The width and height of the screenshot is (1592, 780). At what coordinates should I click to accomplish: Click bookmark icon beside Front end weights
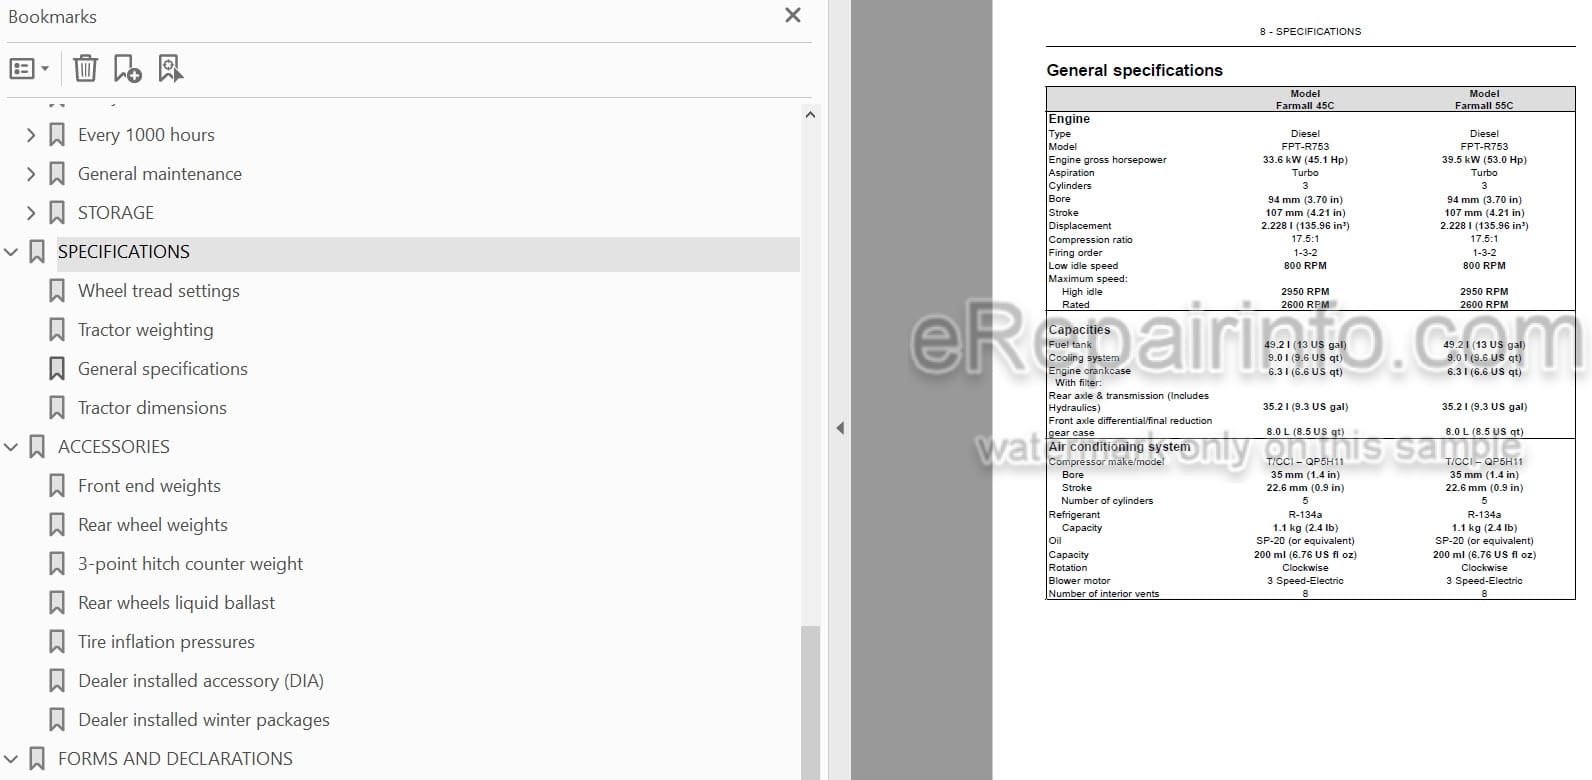pyautogui.click(x=57, y=486)
